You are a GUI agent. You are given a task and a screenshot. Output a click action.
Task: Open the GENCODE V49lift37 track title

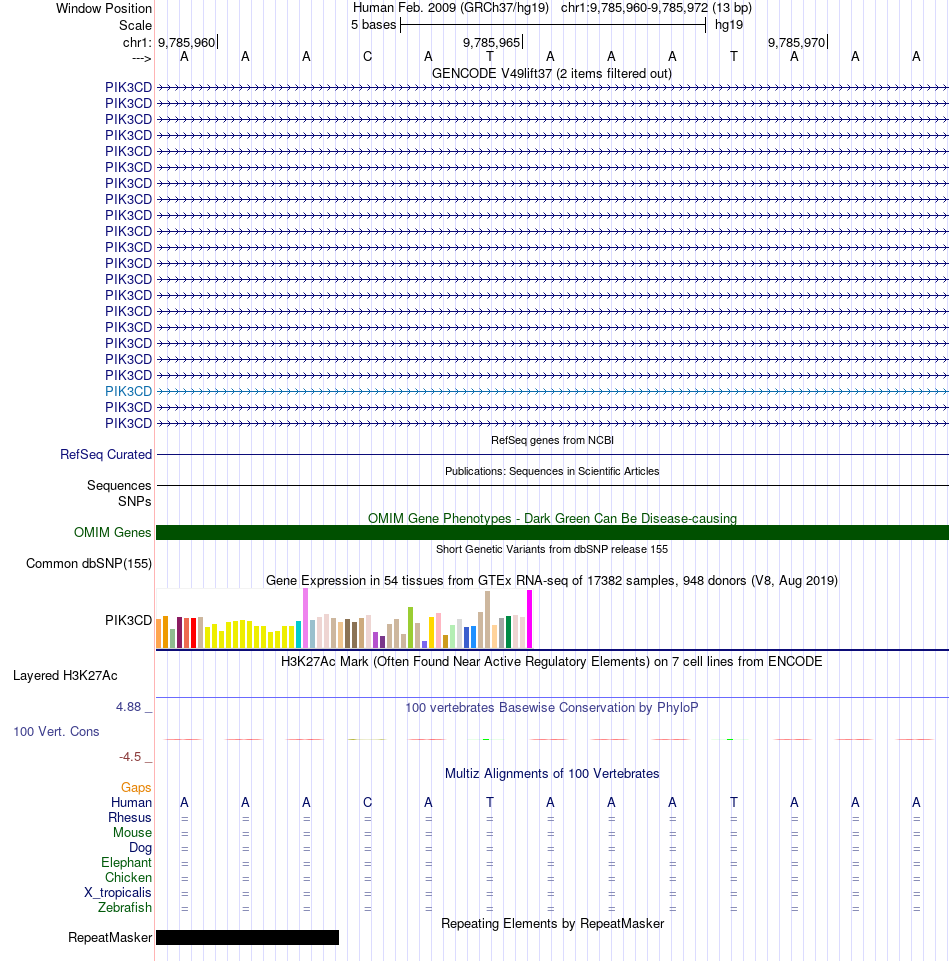552,74
